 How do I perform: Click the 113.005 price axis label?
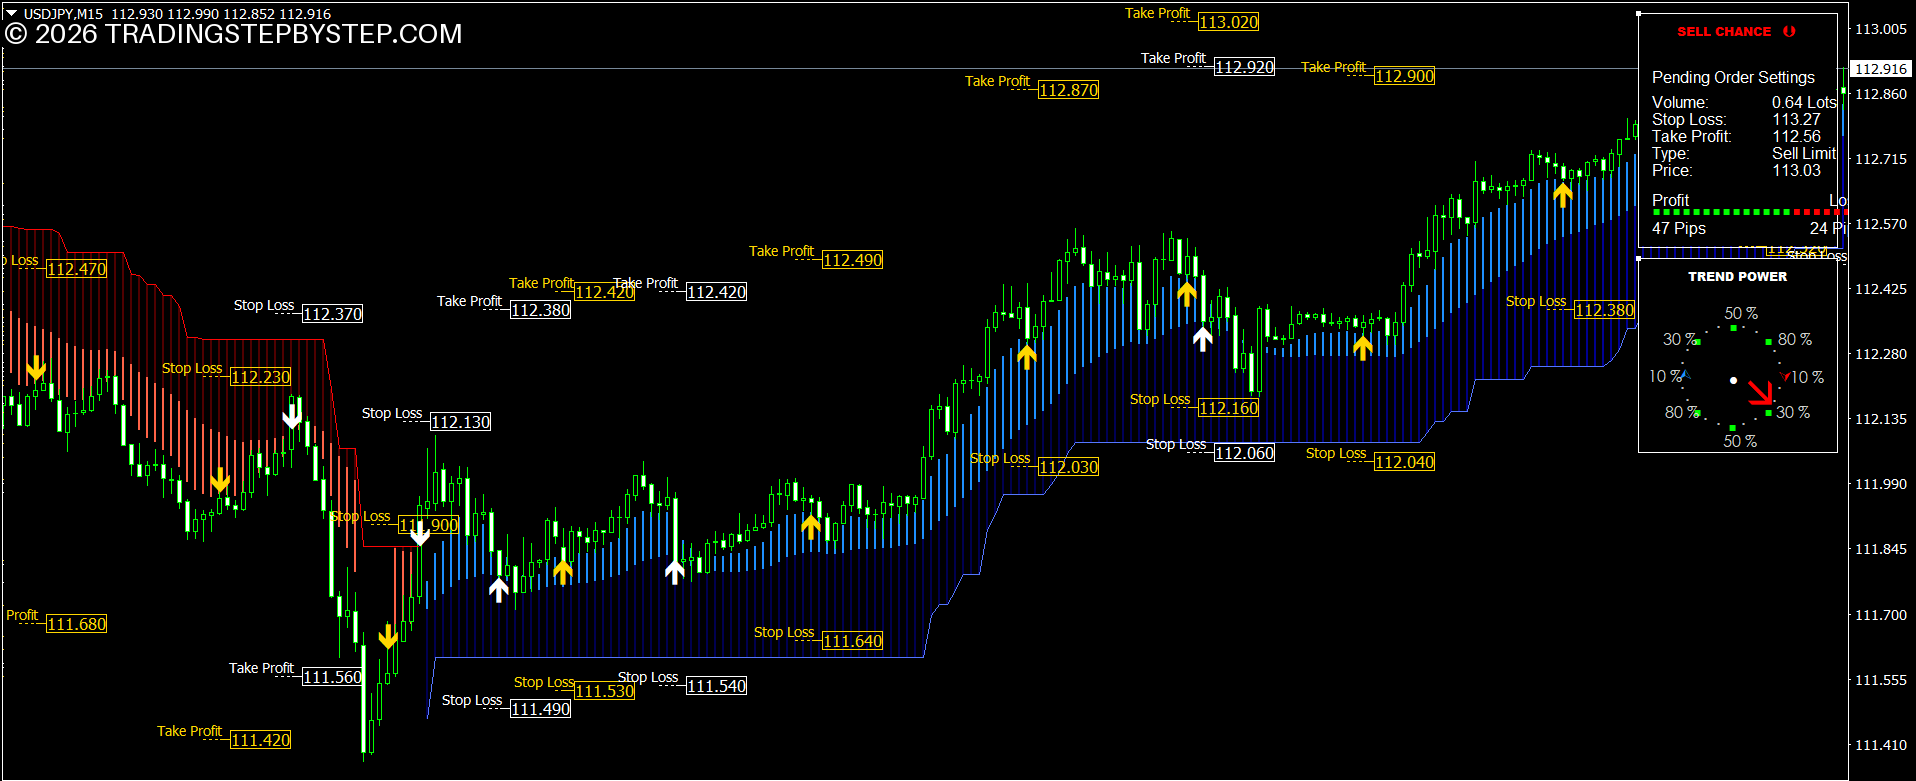(x=1881, y=29)
